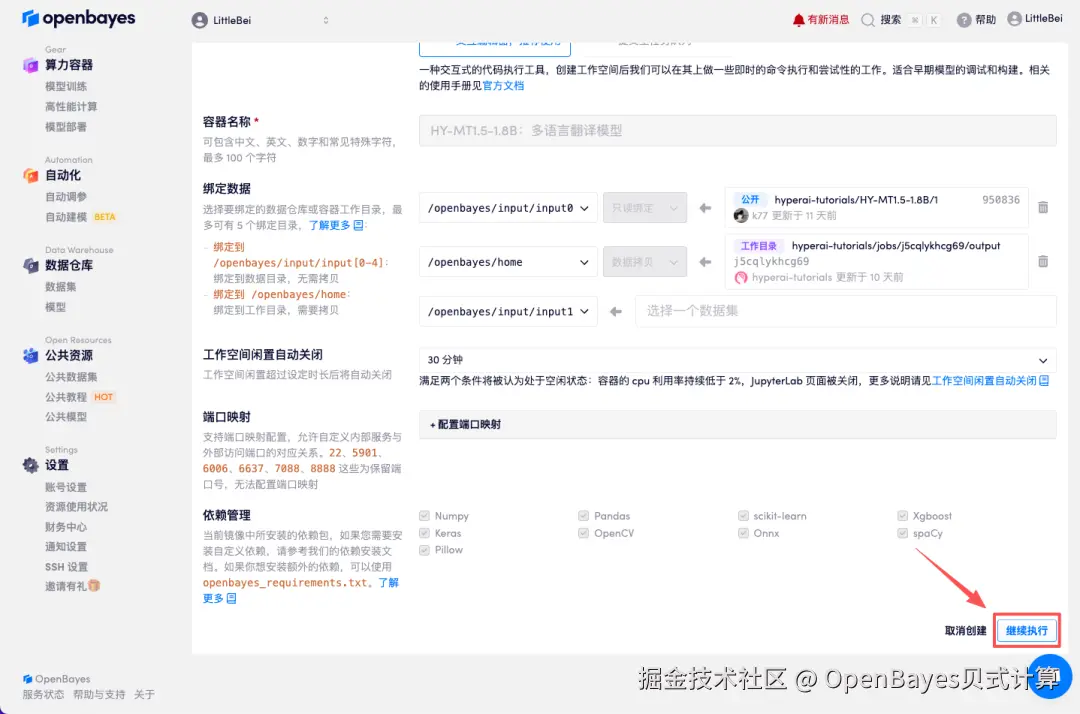Click the hyperai-tutorials user avatar

point(741,277)
